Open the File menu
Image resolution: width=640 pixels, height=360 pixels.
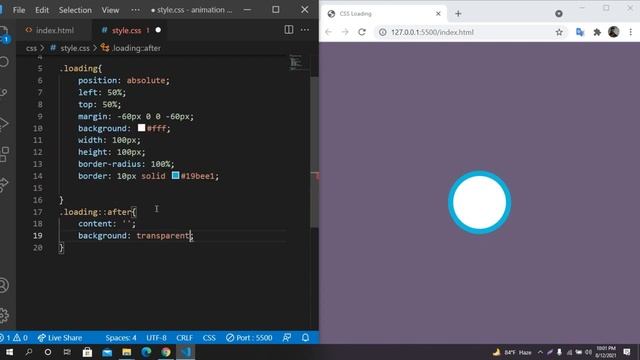(19, 10)
